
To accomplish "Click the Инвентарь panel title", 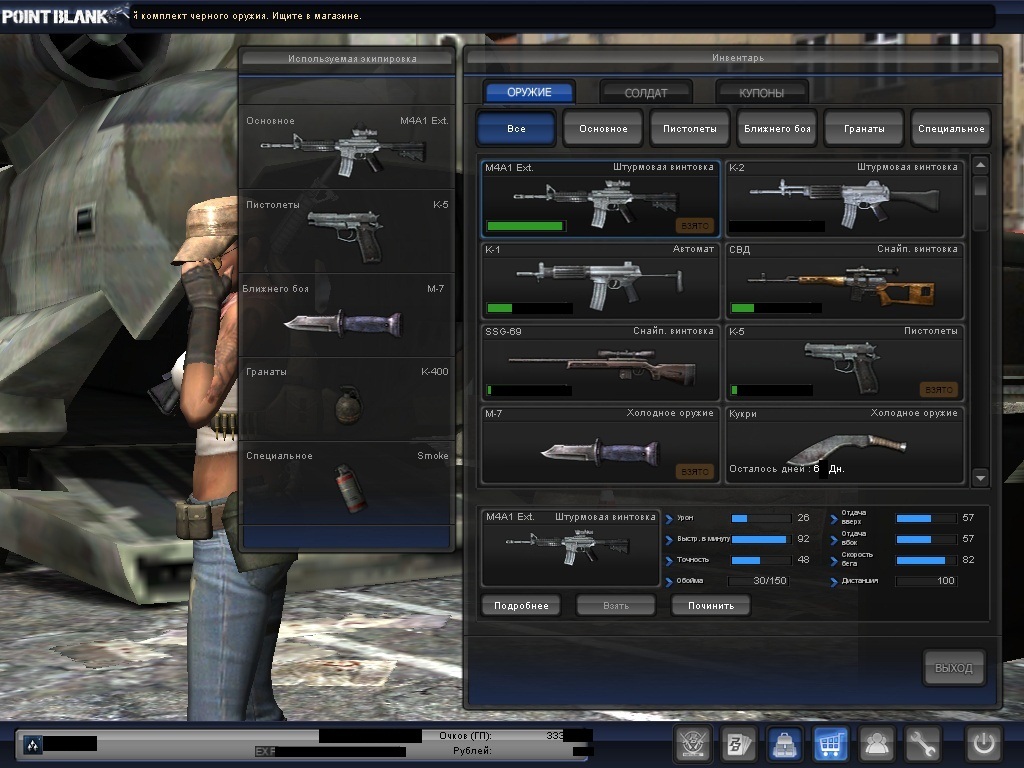I will click(738, 57).
